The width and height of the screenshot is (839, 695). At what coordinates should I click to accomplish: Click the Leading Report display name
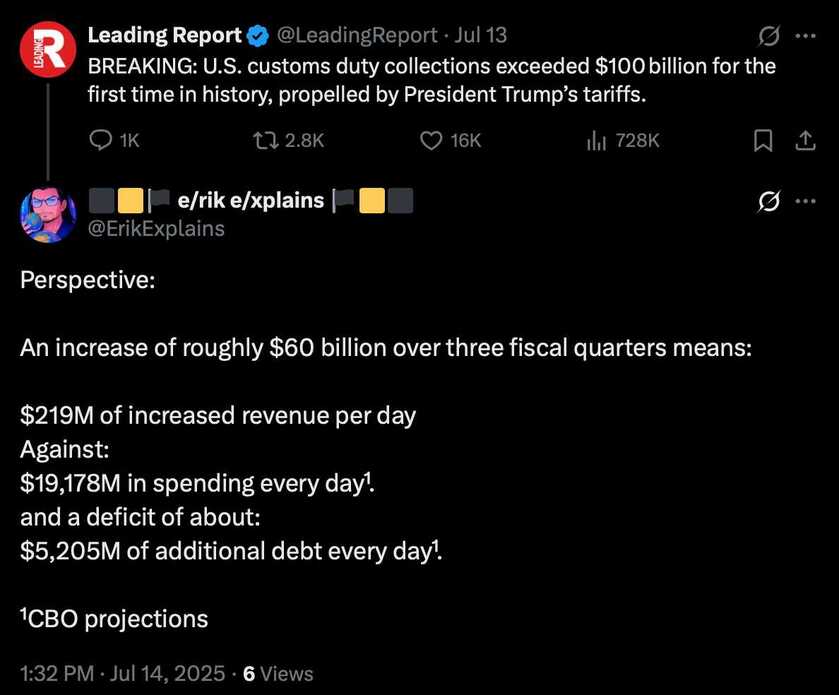click(x=165, y=35)
